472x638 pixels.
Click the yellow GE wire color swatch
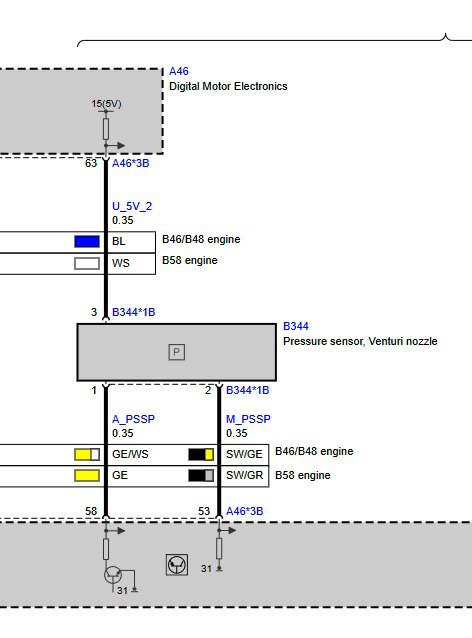[87, 475]
